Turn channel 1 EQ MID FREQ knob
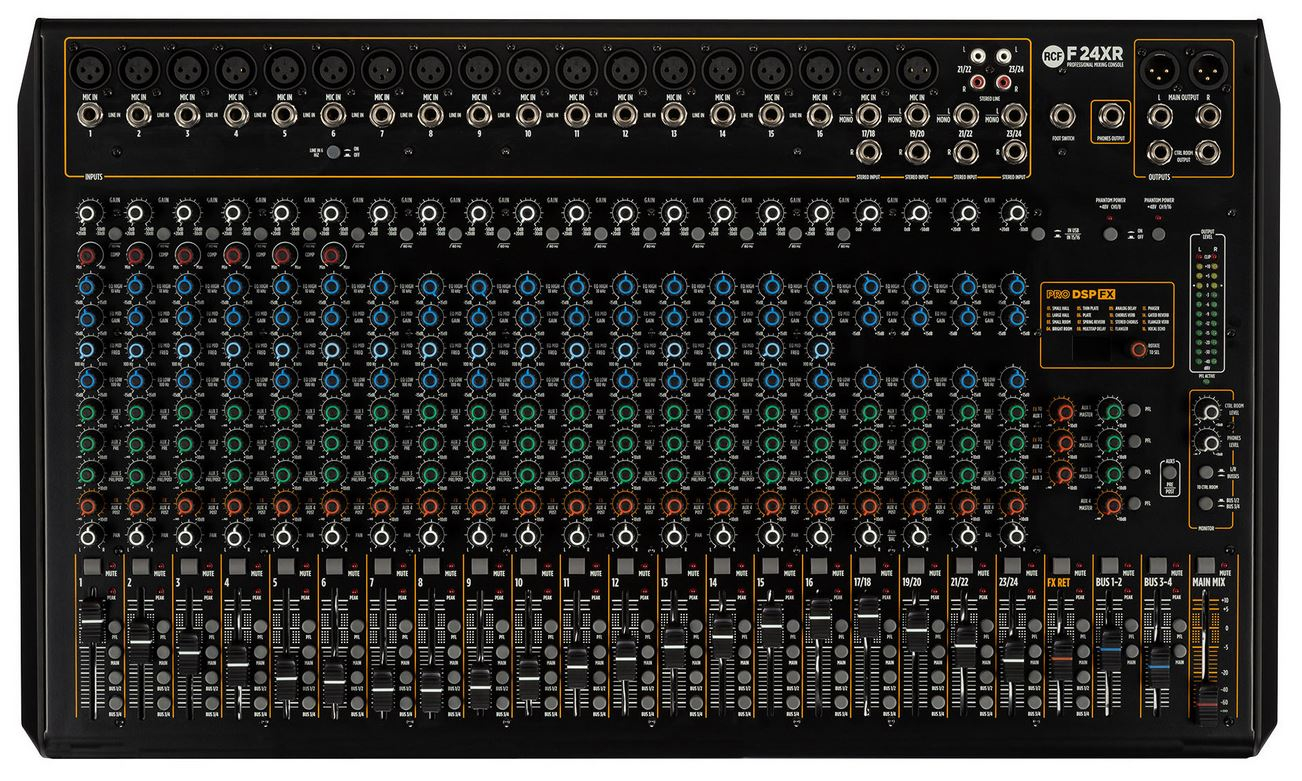 88,349
